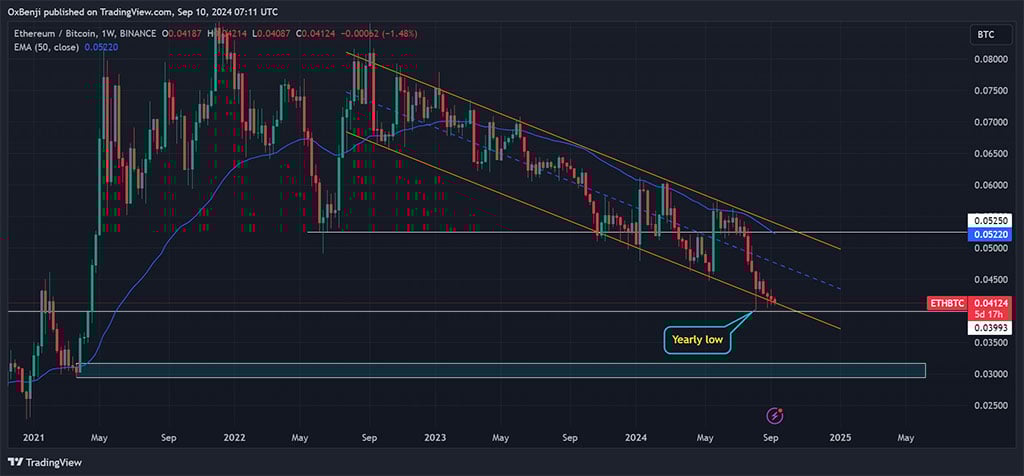Click the 0.03000 price axis label
The image size is (1024, 476).
click(x=989, y=374)
